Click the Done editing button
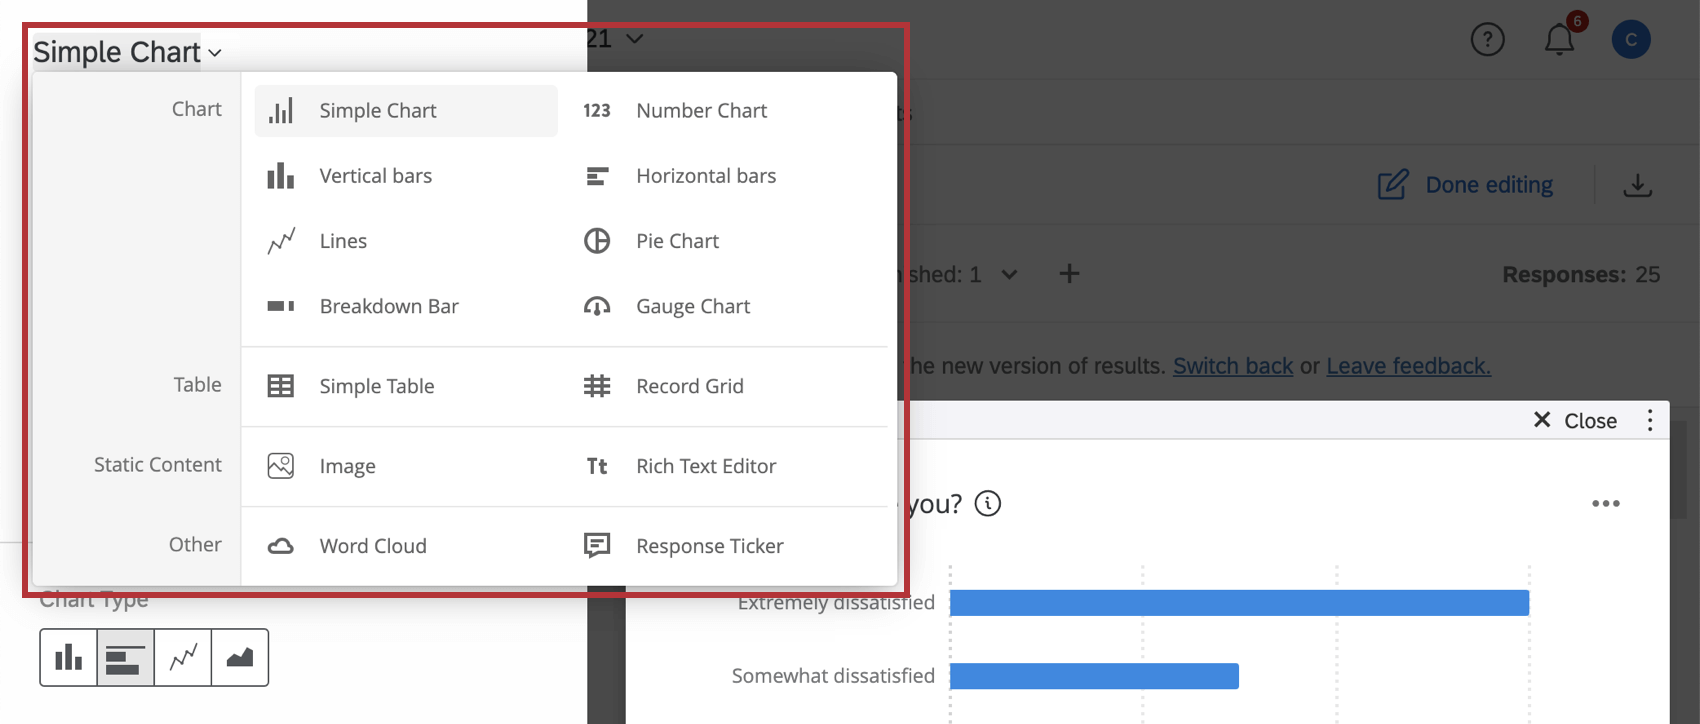 (x=1466, y=185)
